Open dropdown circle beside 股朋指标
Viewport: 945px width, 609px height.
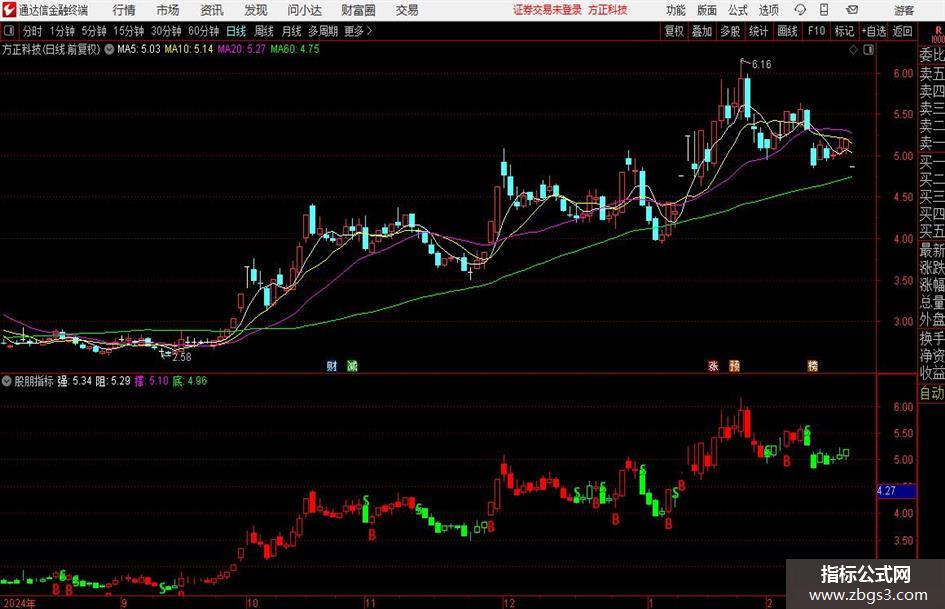pyautogui.click(x=7, y=381)
